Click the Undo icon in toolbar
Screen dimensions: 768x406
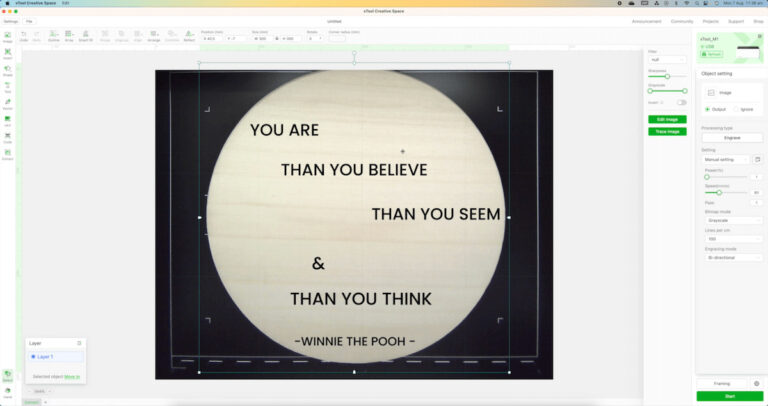click(23, 37)
